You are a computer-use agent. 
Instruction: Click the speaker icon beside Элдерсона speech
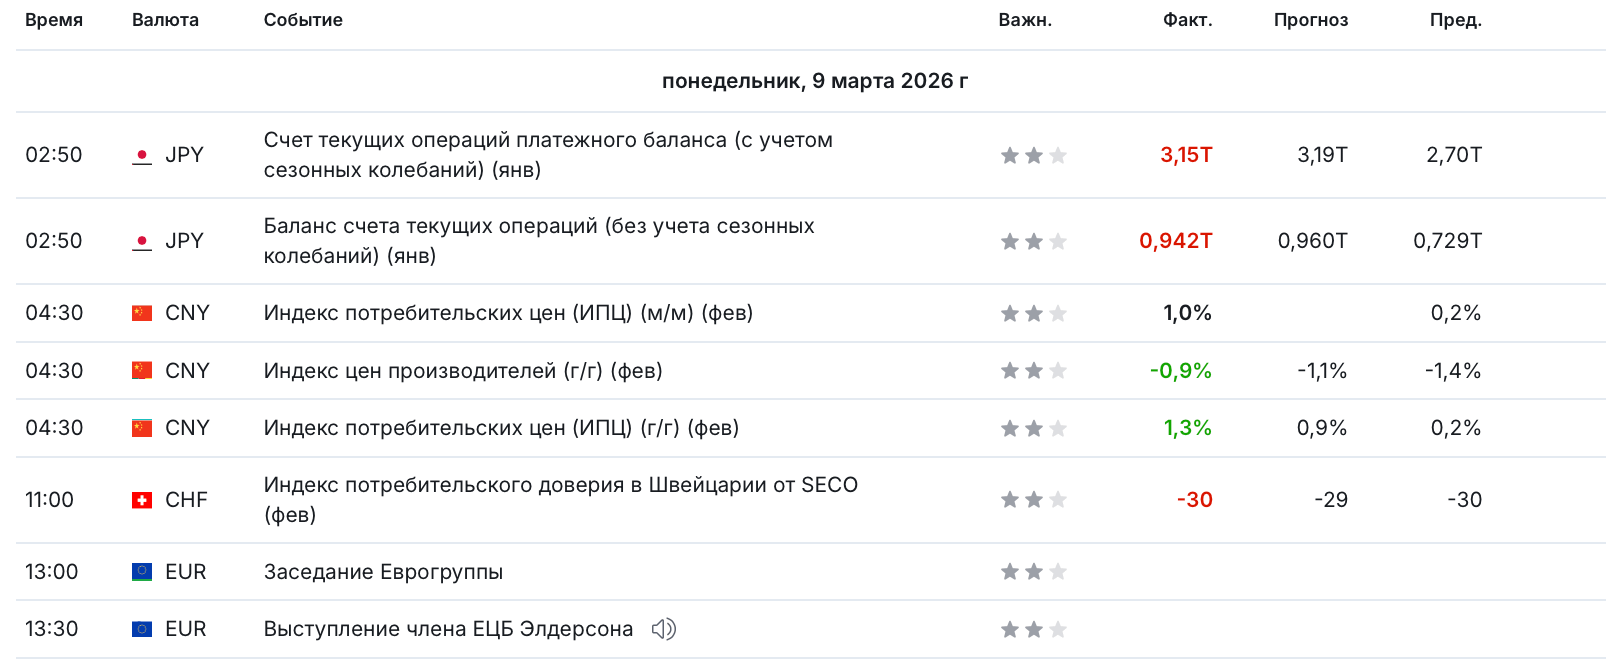click(663, 629)
